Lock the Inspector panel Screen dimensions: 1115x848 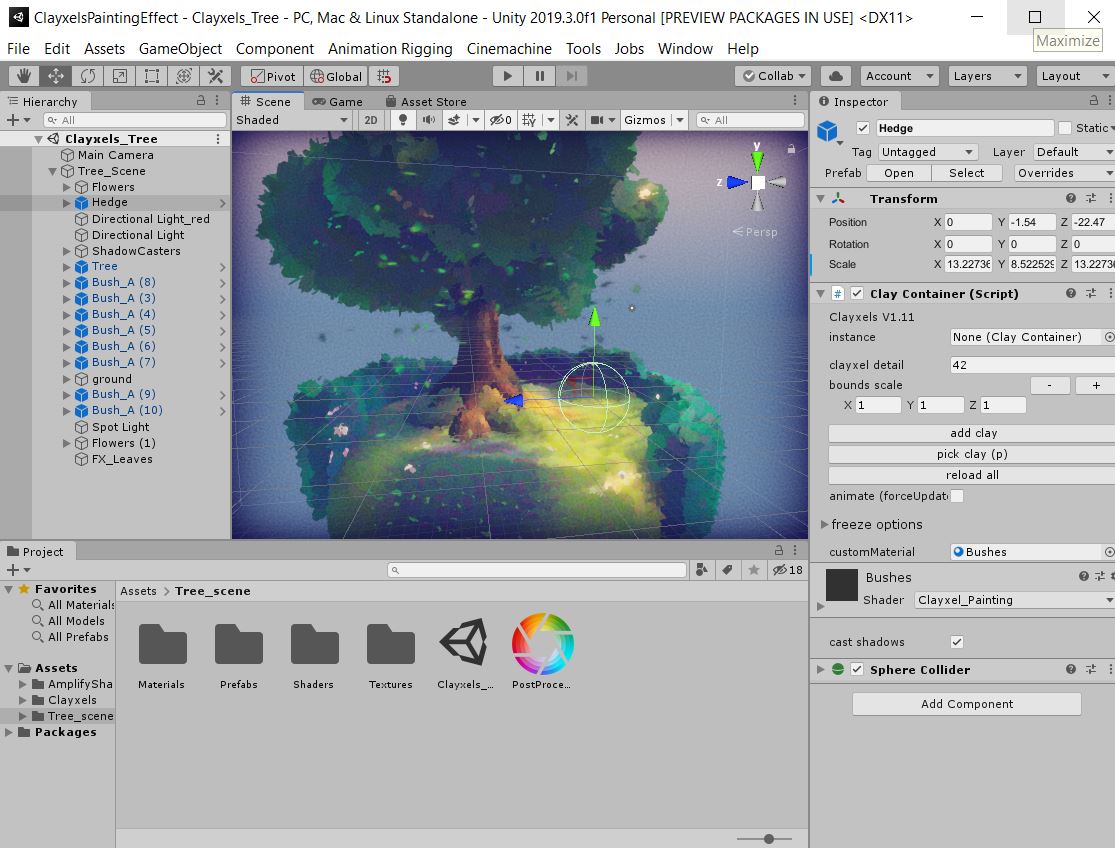point(1094,101)
